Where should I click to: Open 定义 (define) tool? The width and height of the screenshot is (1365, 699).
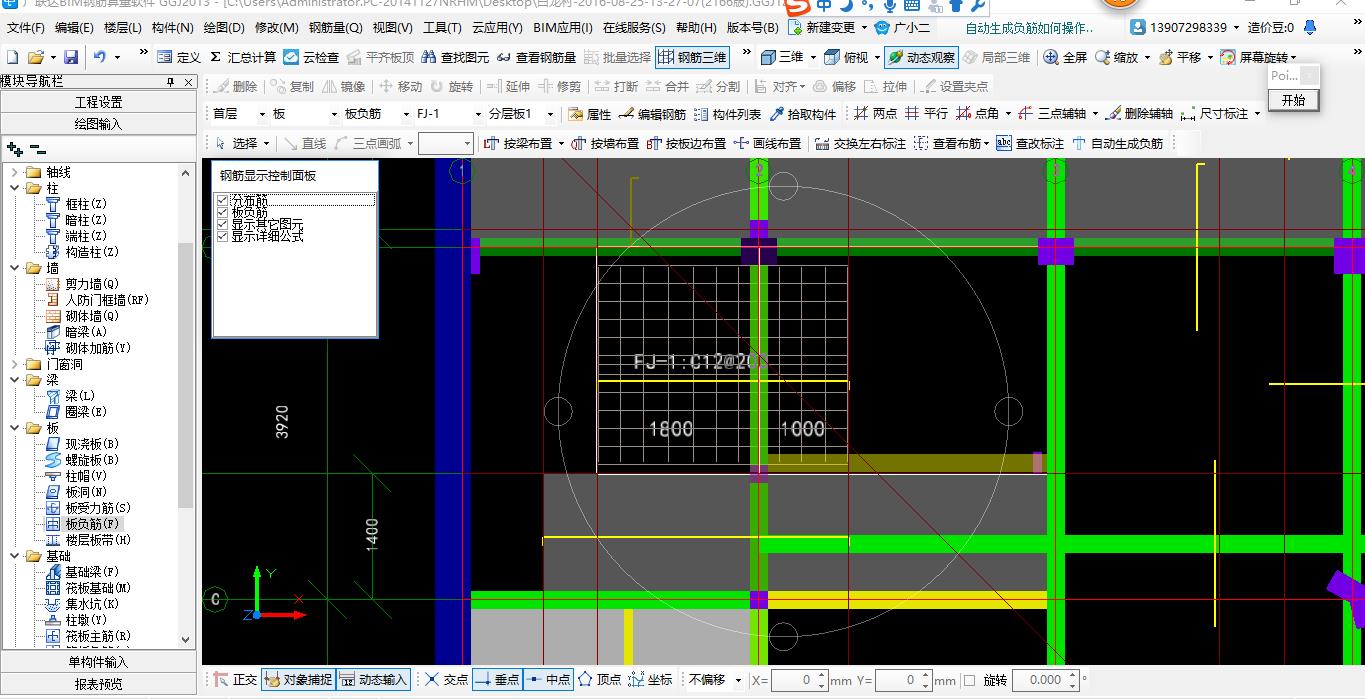[179, 57]
